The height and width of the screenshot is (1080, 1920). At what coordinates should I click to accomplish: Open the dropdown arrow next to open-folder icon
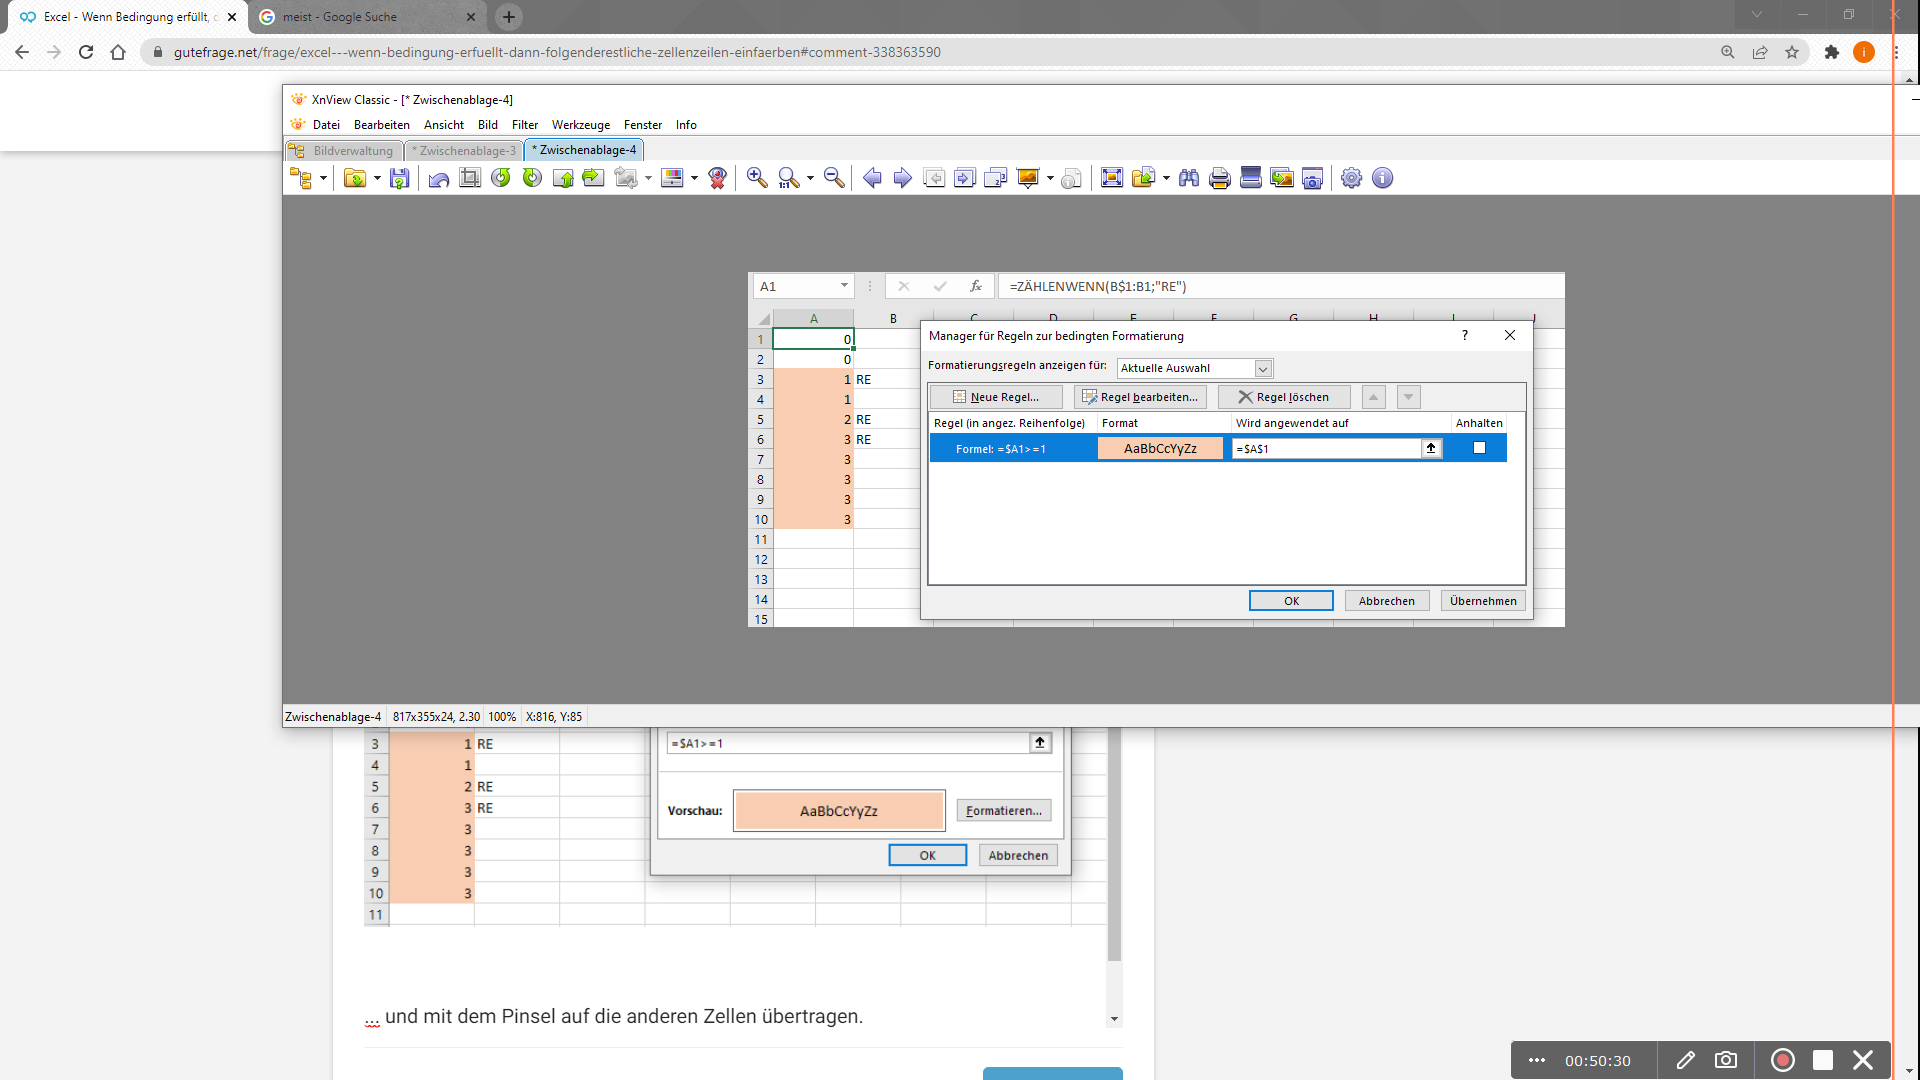(377, 178)
